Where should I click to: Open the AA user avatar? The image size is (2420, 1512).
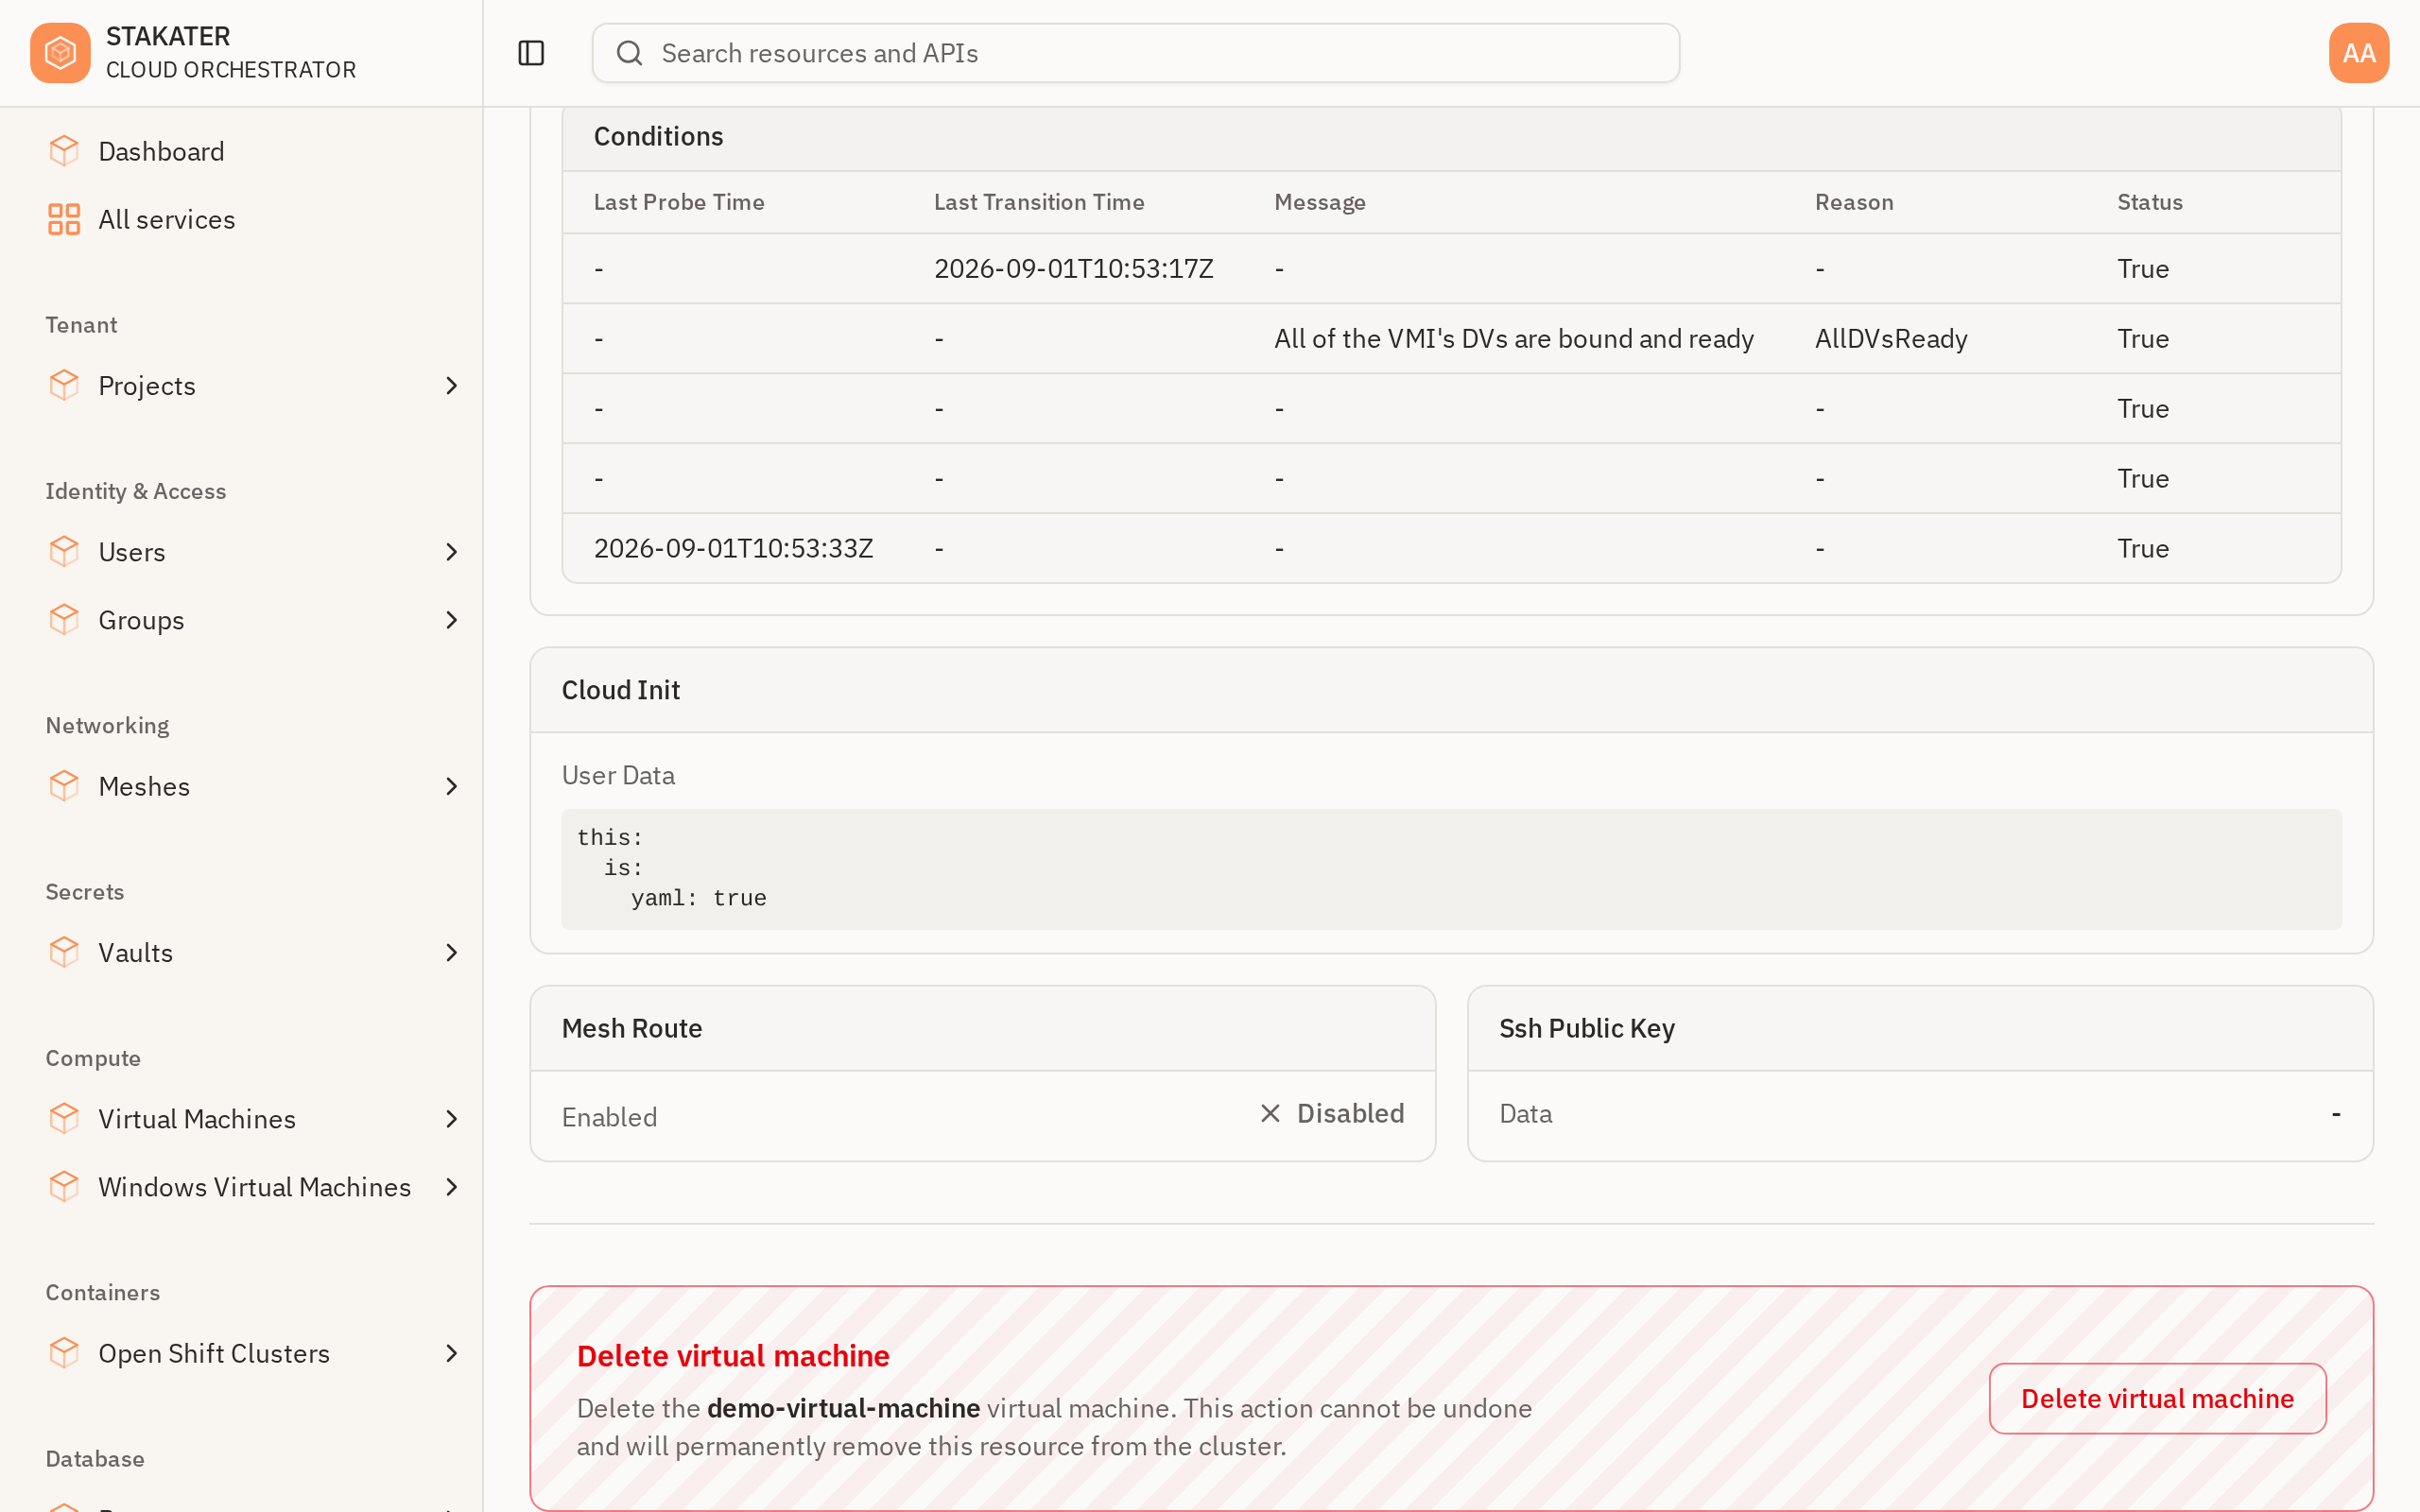pos(2359,53)
